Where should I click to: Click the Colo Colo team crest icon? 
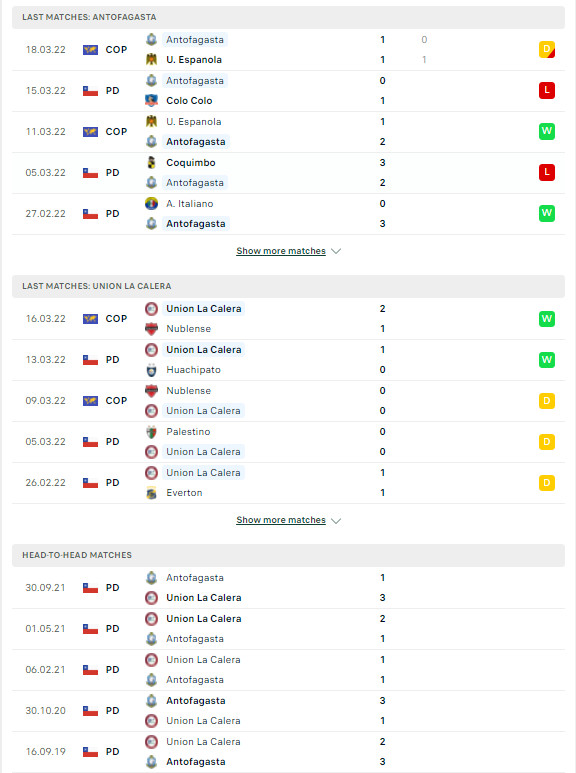[151, 101]
